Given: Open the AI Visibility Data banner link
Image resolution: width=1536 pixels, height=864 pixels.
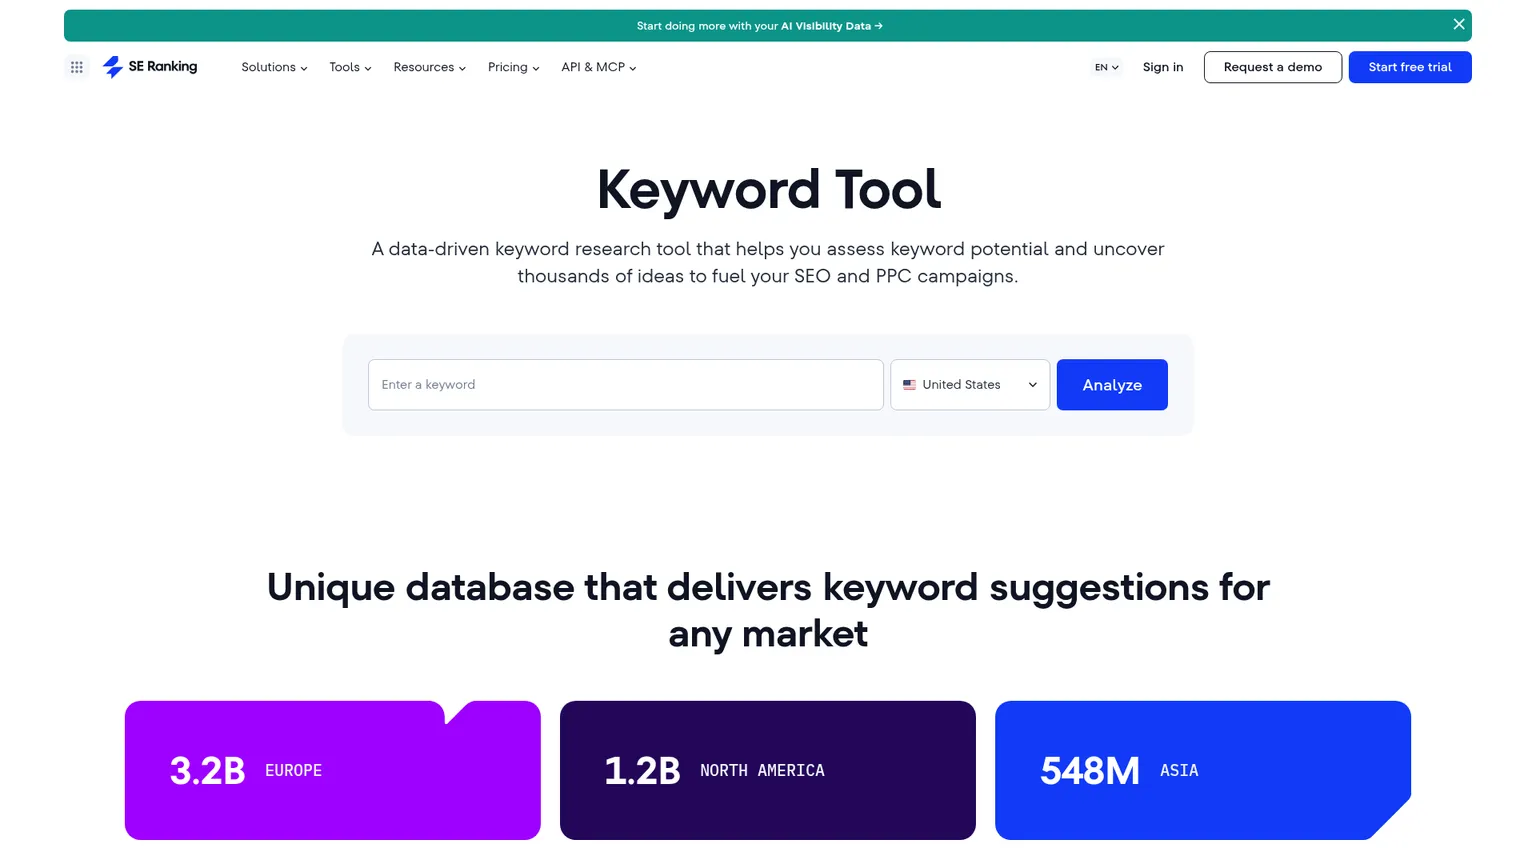Looking at the screenshot, I should coord(759,26).
